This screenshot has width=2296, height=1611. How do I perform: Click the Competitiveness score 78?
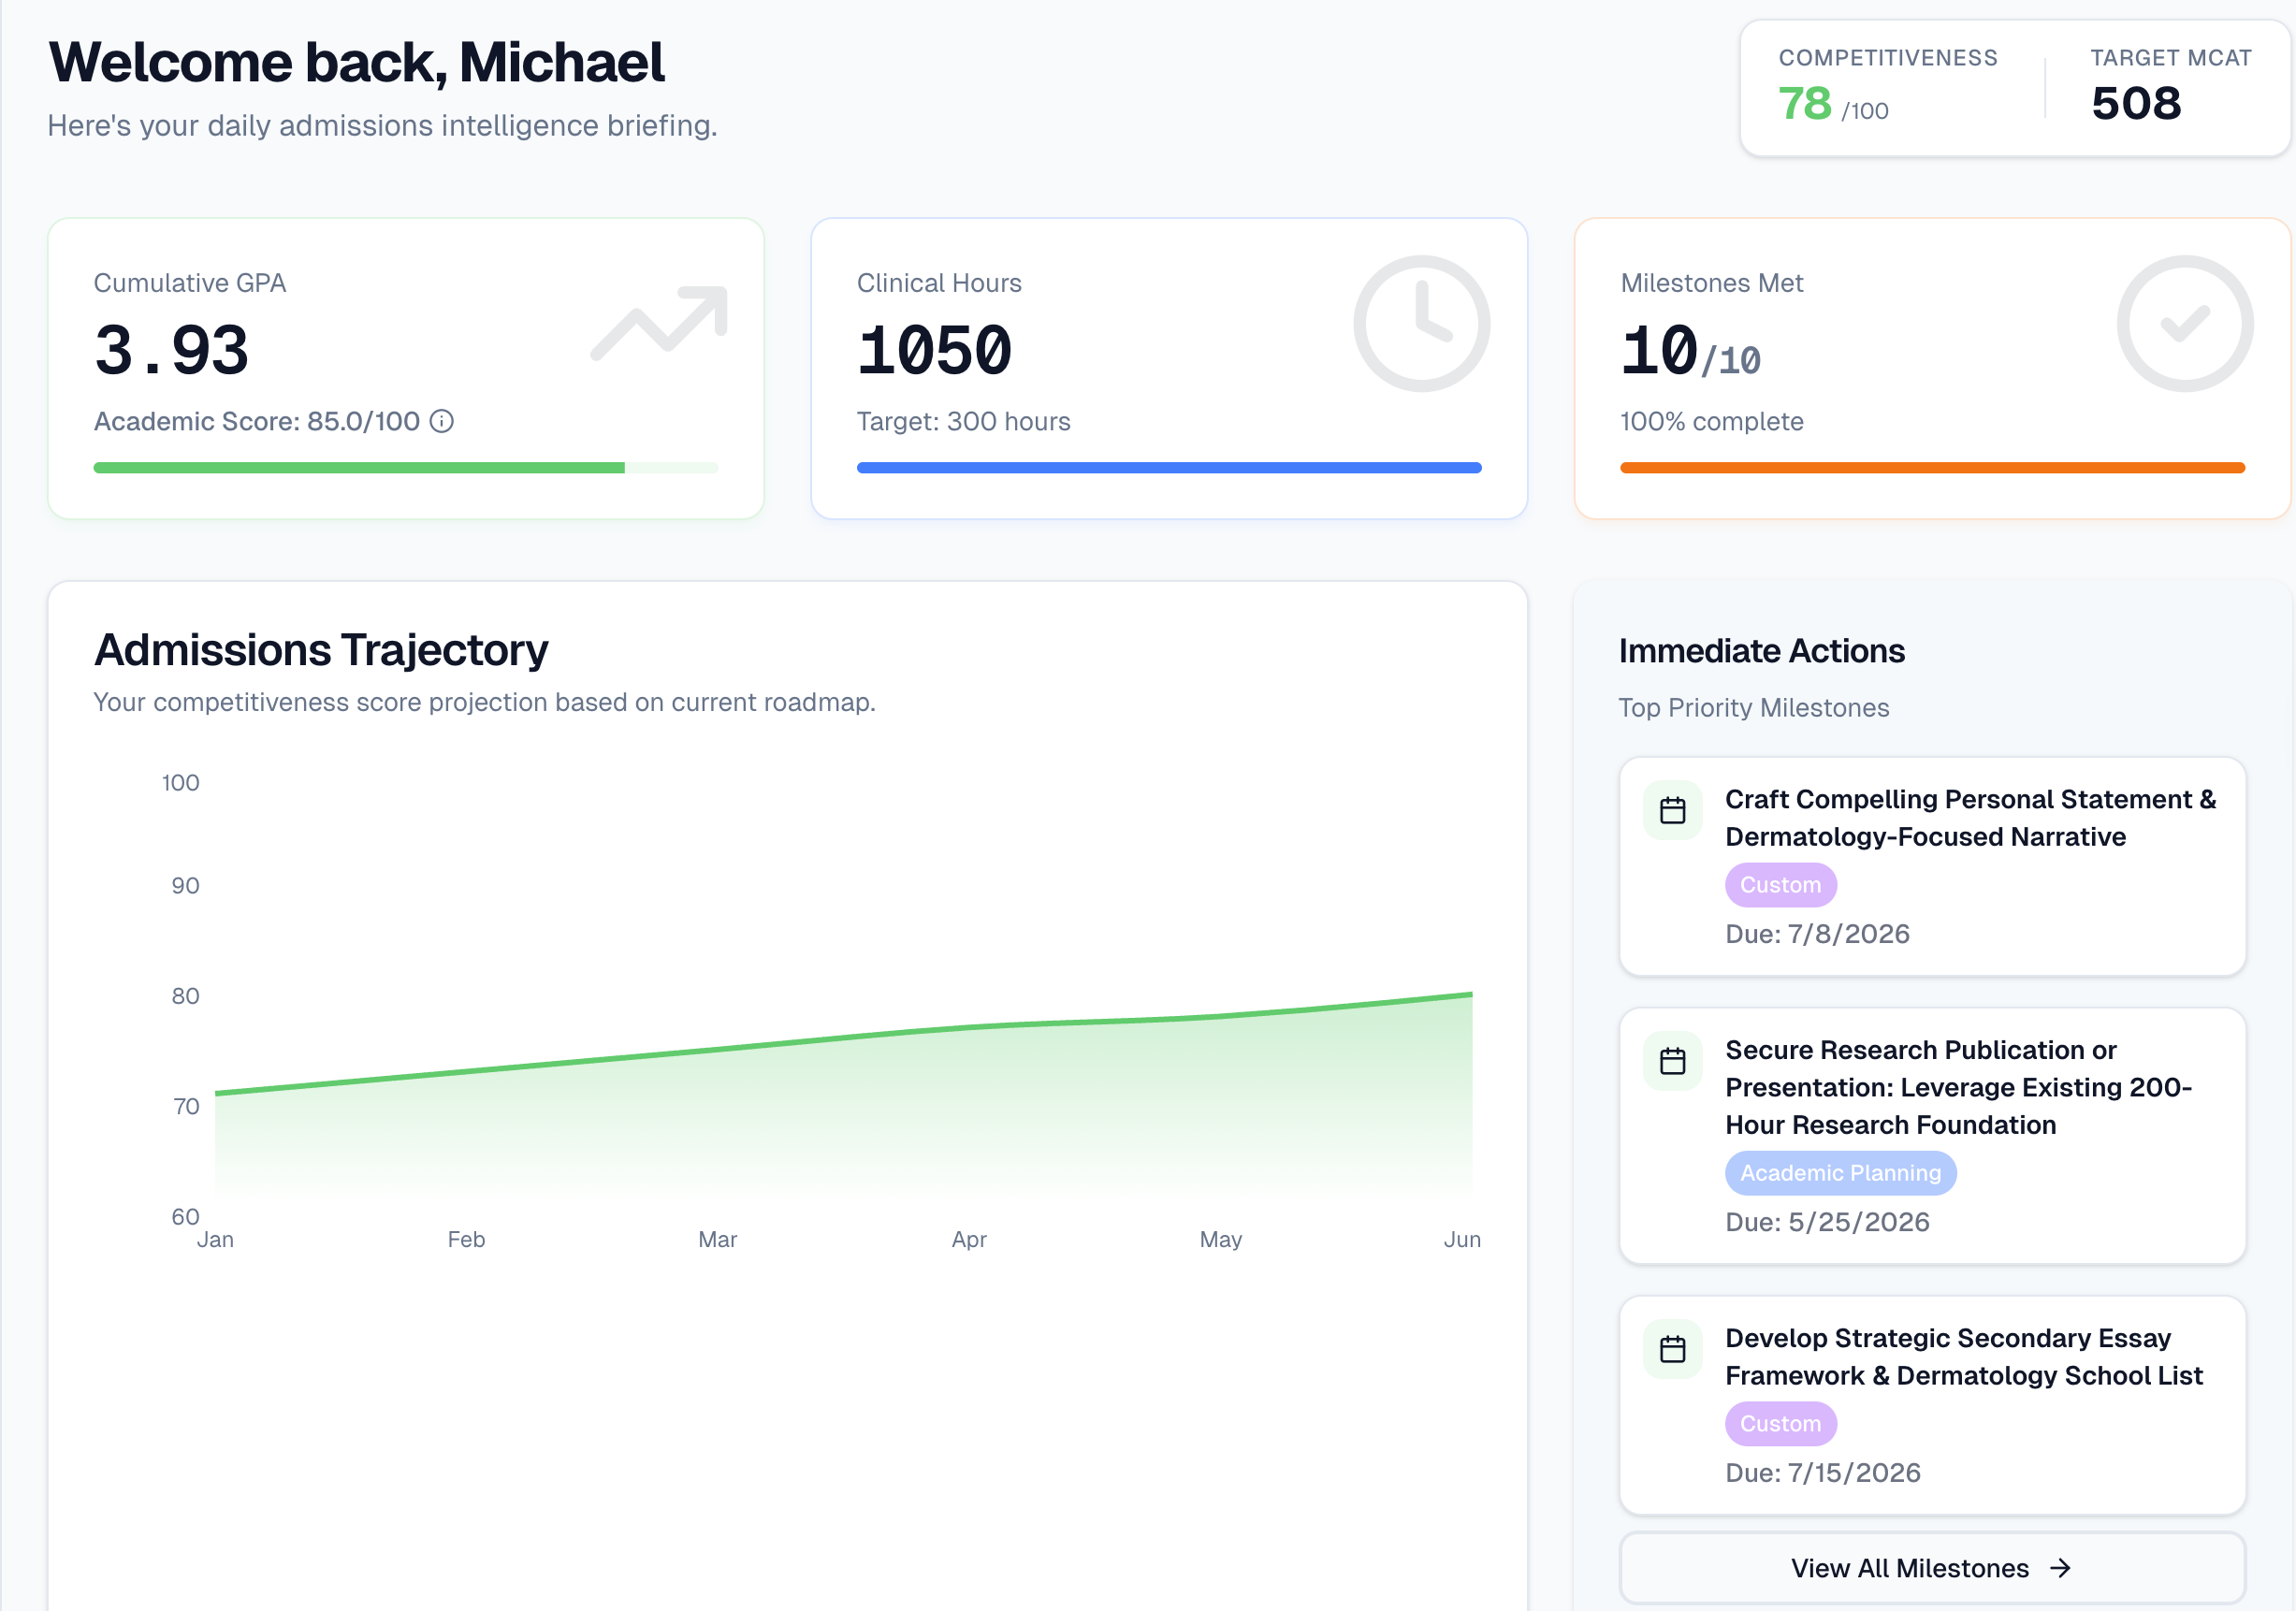coord(1805,103)
